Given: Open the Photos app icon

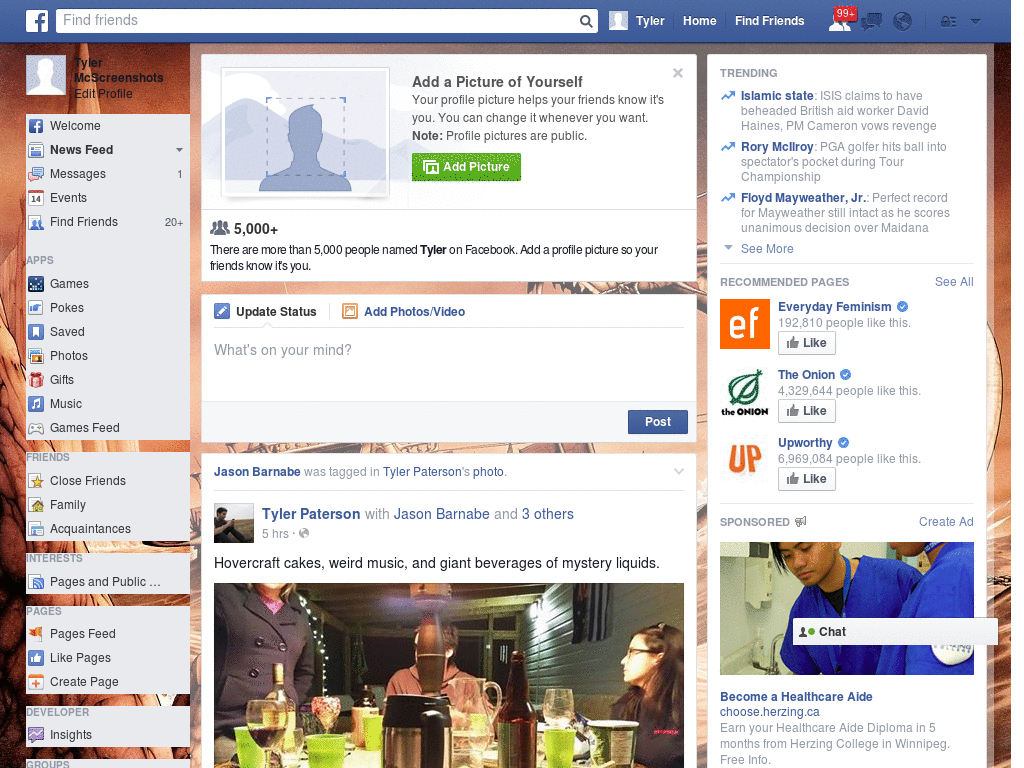Looking at the screenshot, I should [x=36, y=356].
